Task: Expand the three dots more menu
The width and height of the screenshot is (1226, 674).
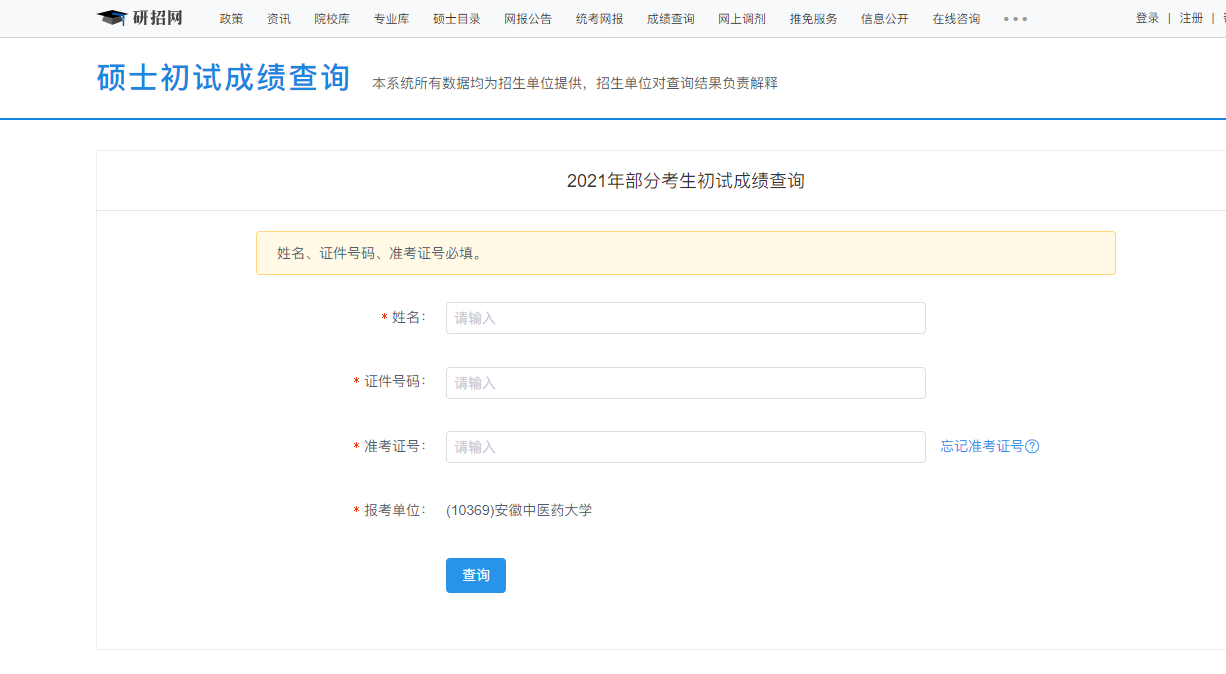Action: point(1015,19)
